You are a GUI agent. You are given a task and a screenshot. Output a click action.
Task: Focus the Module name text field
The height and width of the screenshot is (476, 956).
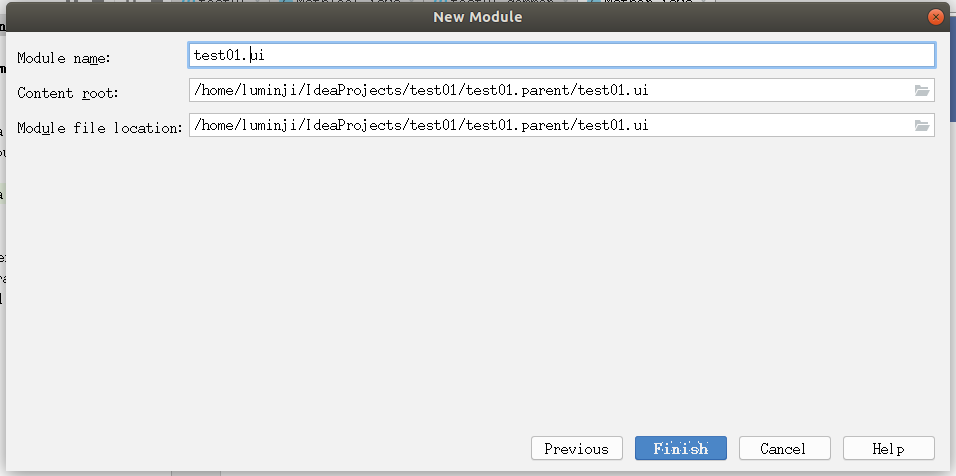pyautogui.click(x=560, y=55)
